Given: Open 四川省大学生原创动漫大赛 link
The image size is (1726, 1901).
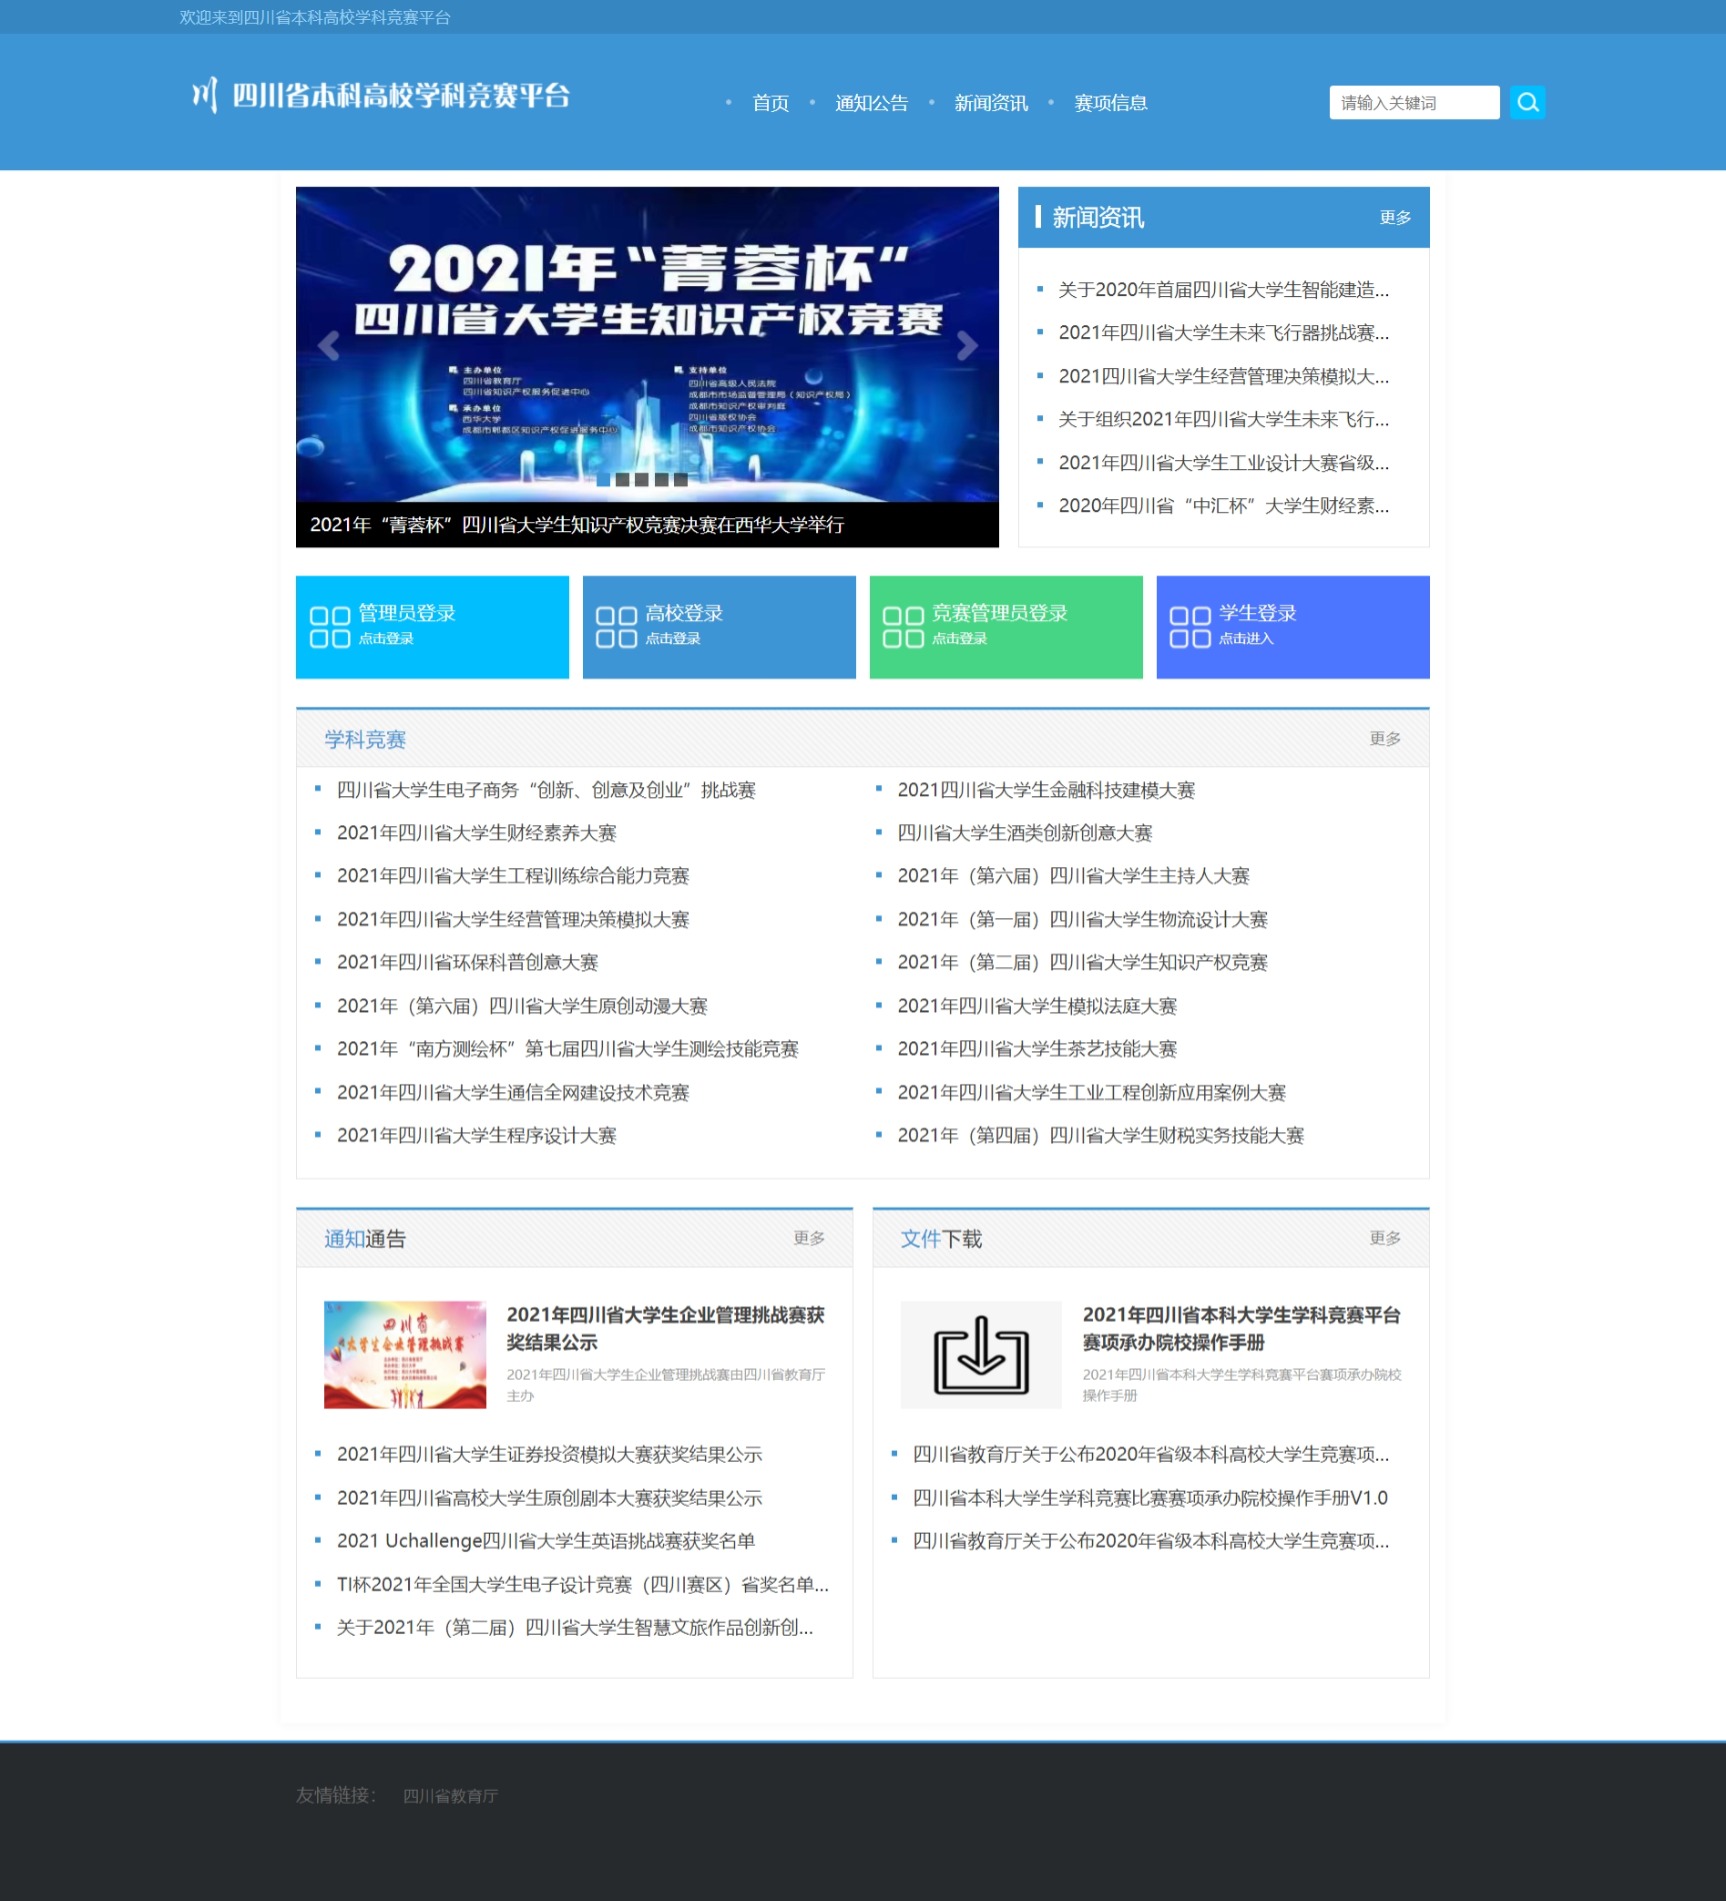Looking at the screenshot, I should click(x=522, y=1006).
